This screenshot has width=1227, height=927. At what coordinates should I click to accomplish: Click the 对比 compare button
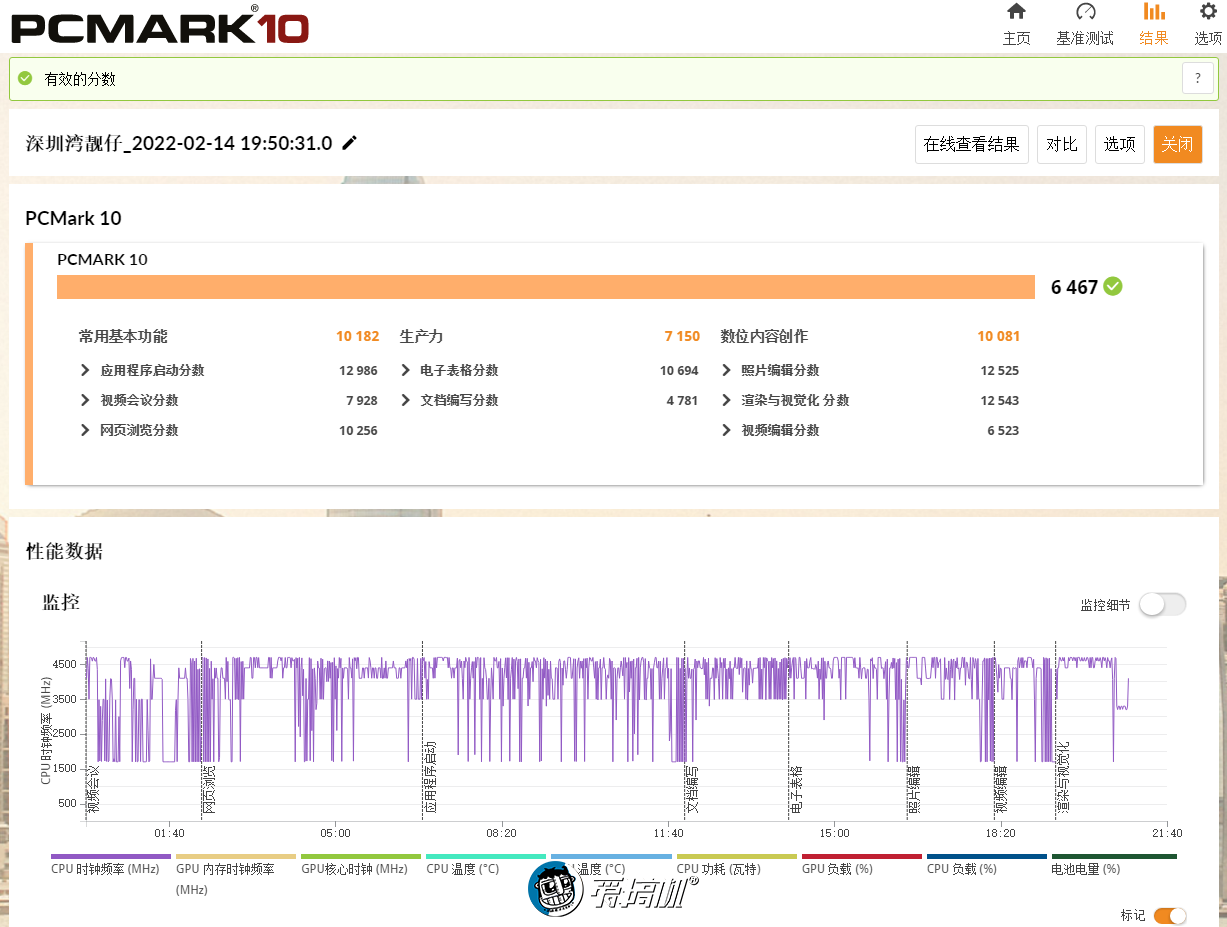pyautogui.click(x=1062, y=144)
